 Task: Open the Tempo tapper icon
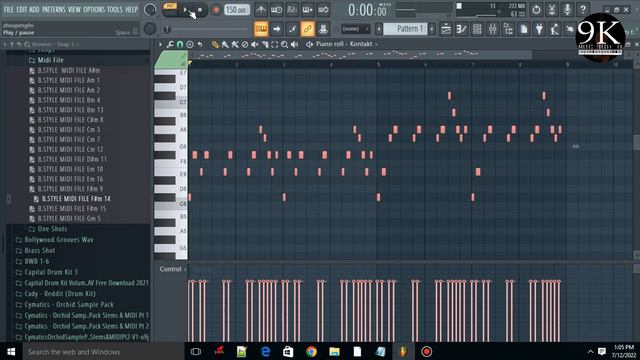[x=554, y=29]
